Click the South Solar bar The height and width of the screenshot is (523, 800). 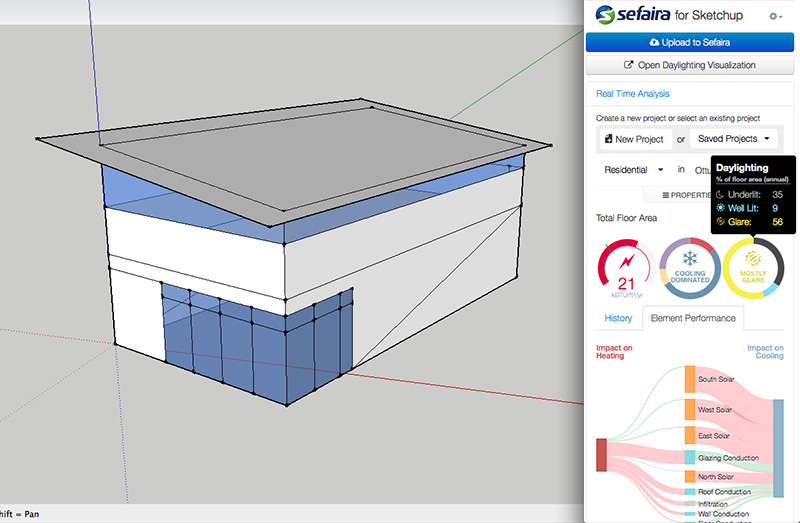(x=690, y=379)
